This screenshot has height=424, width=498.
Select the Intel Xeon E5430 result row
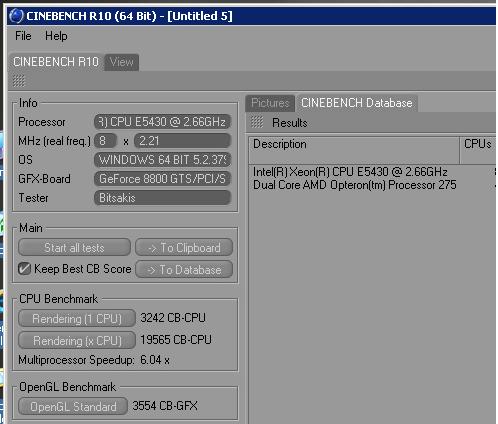[x=373, y=172]
